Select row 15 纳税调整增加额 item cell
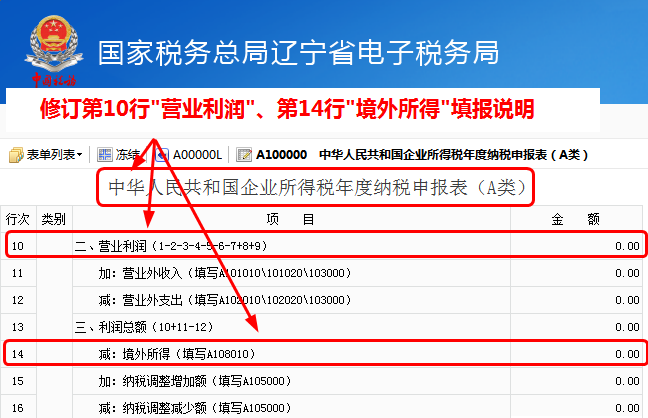Image resolution: width=648 pixels, height=418 pixels. point(291,381)
